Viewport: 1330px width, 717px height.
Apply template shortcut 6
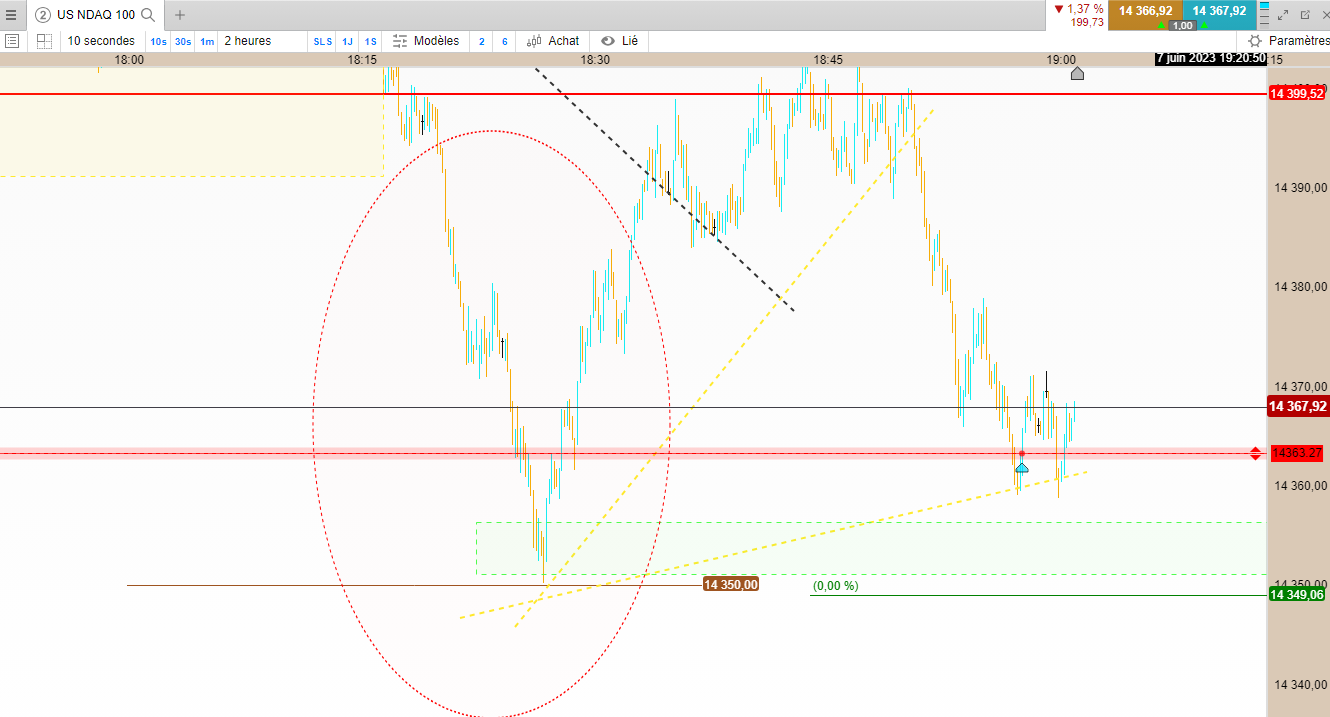(504, 41)
